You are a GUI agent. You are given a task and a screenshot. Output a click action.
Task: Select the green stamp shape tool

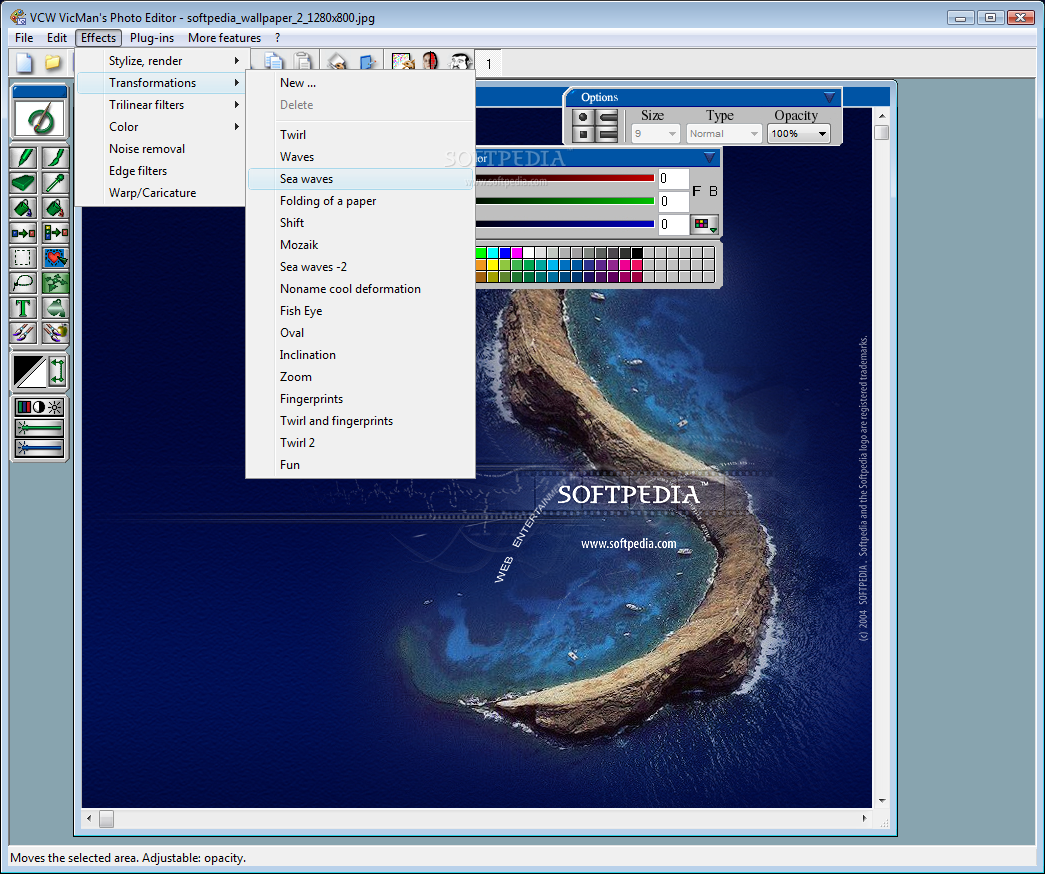pyautogui.click(x=55, y=308)
